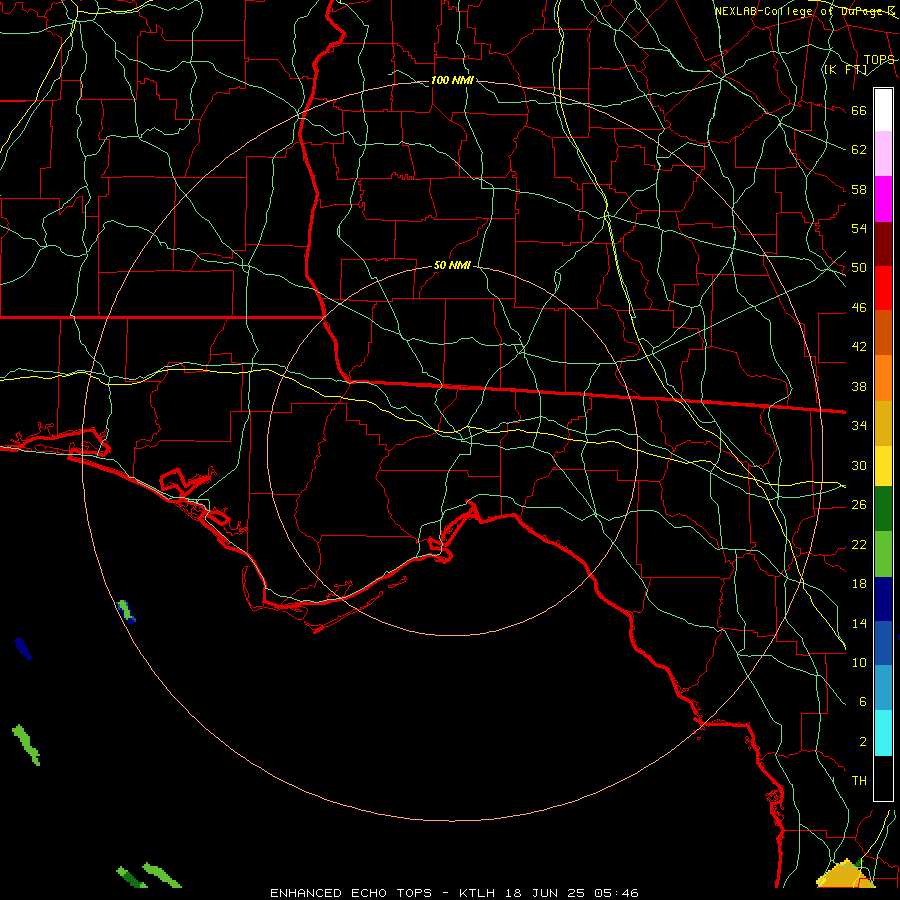Screen dimensions: 900x900
Task: Click the legend value '50'
Action: pyautogui.click(x=859, y=267)
